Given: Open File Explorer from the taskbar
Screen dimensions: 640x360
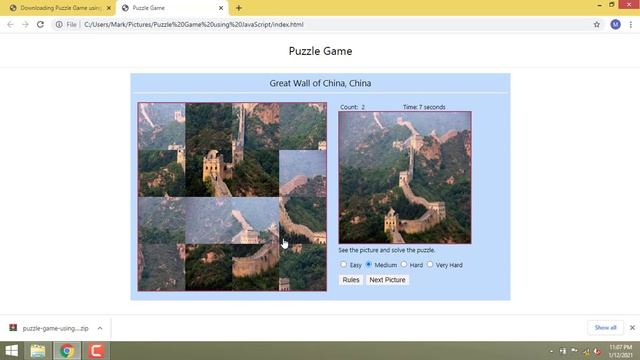Looking at the screenshot, I should 38,351.
